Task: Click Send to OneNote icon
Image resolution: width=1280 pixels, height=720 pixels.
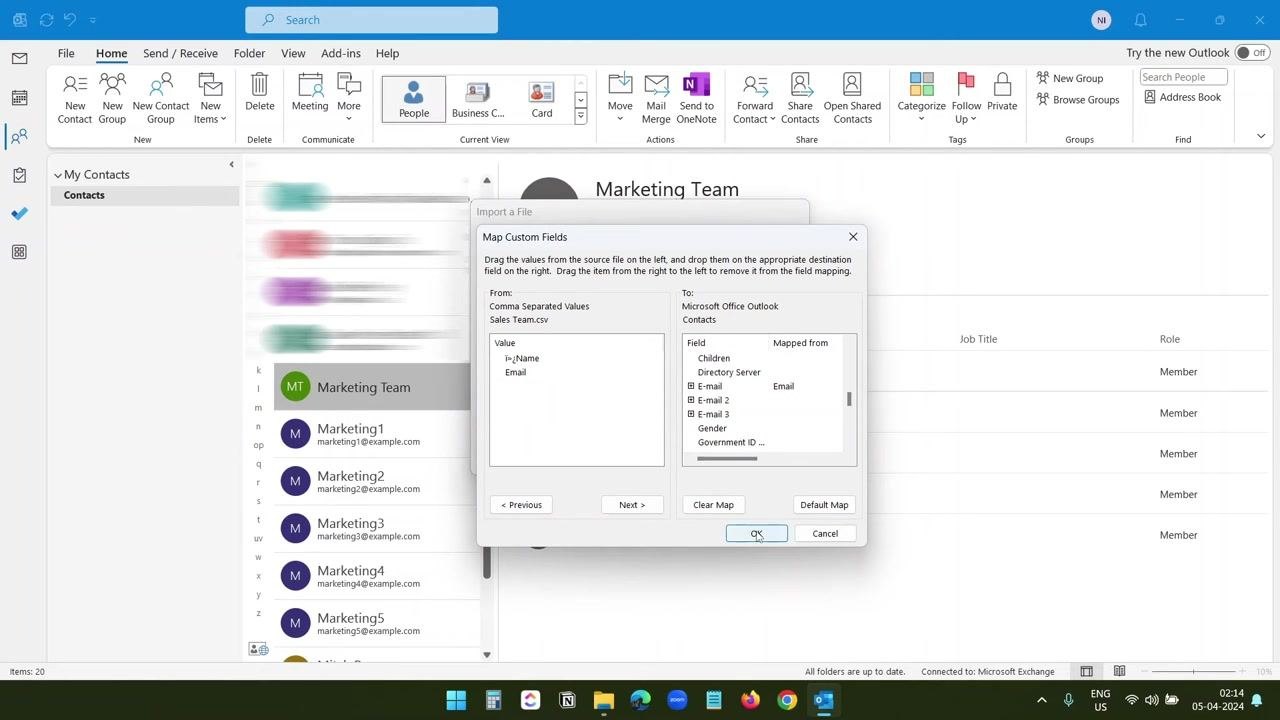Action: pos(696,99)
